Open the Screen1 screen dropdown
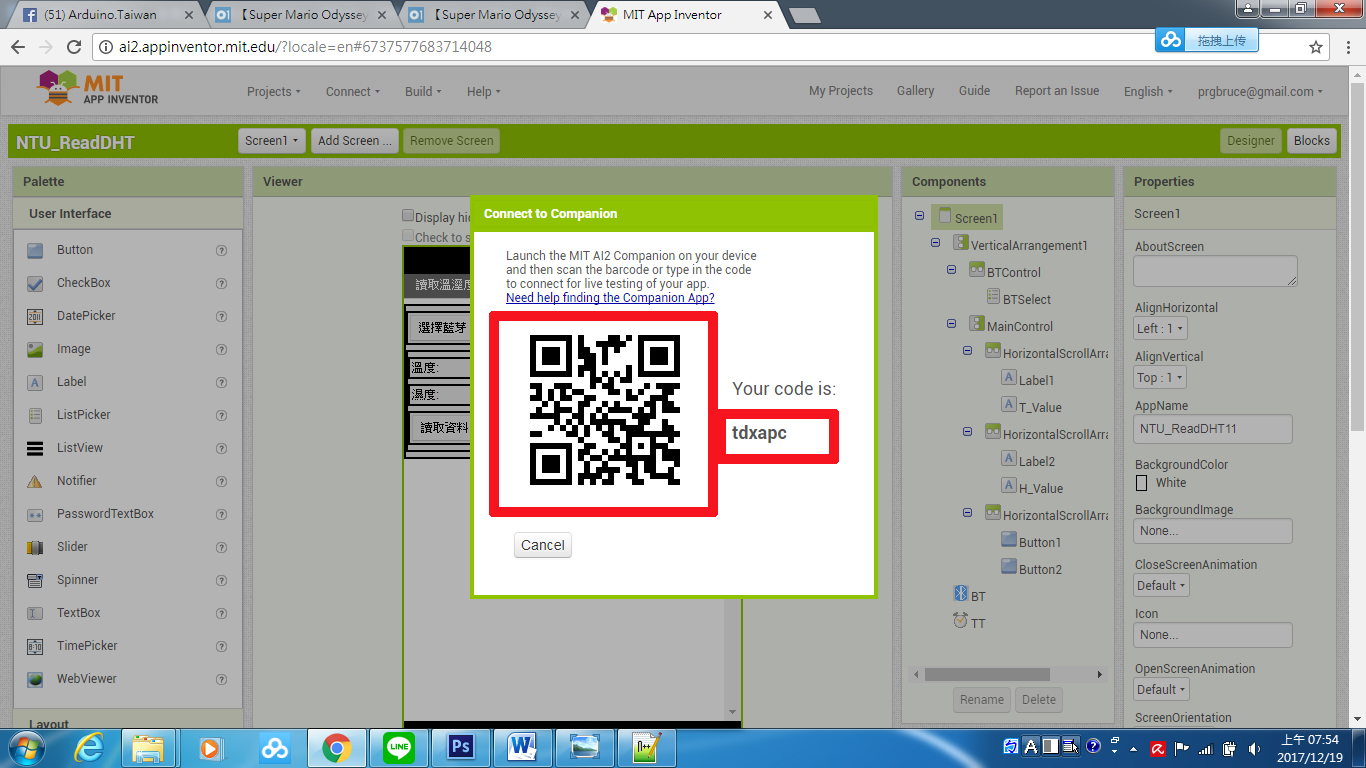 [x=271, y=141]
